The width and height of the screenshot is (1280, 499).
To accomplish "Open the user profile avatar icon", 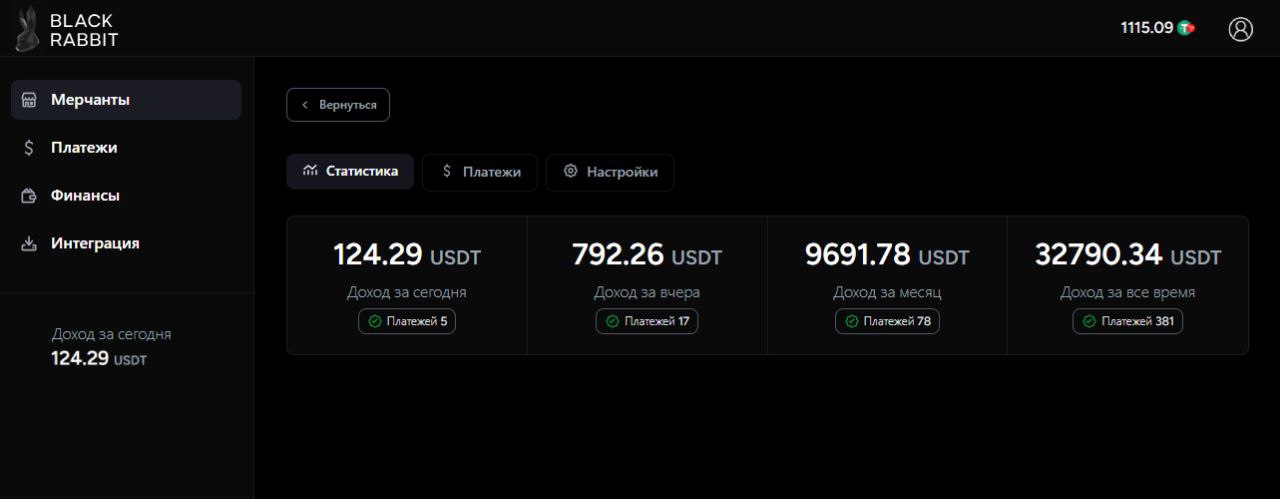I will tap(1241, 29).
